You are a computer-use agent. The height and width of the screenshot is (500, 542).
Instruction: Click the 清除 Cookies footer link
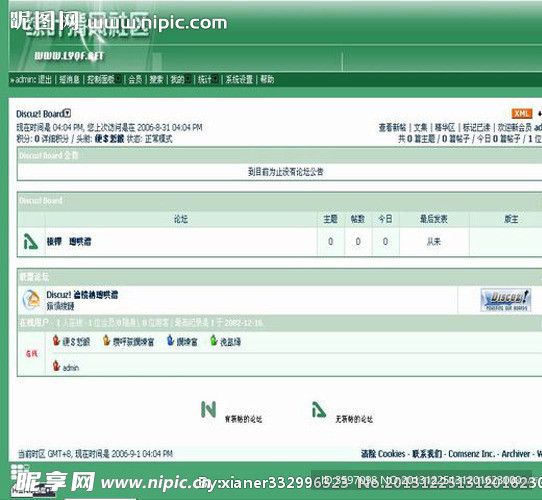[x=383, y=454]
